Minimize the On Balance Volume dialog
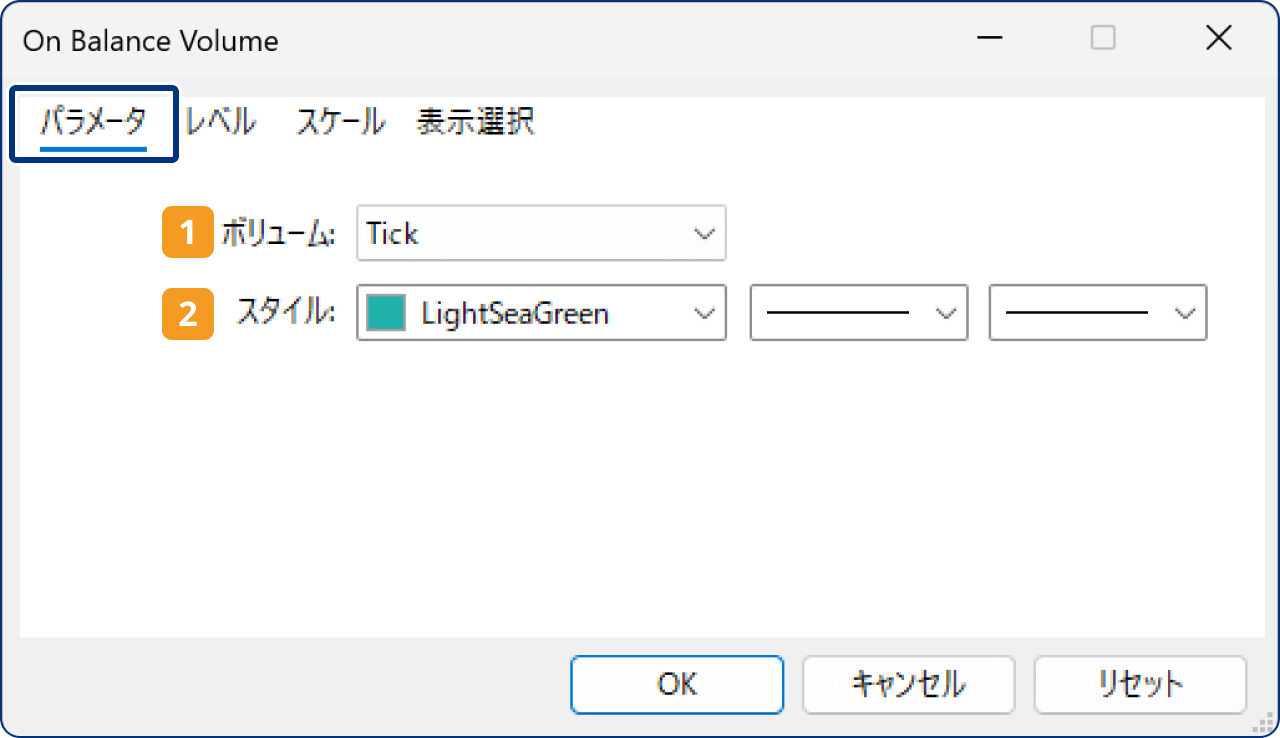 [x=989, y=38]
